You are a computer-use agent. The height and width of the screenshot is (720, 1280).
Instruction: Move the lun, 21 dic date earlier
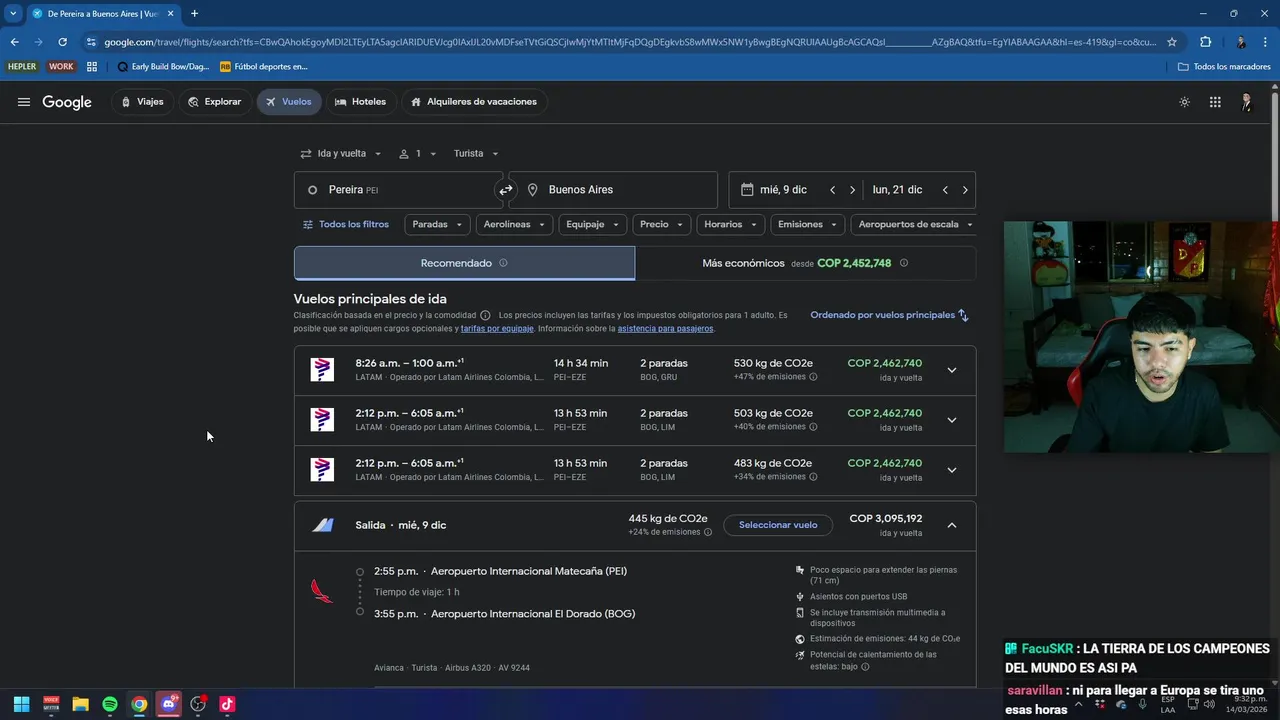(x=945, y=190)
